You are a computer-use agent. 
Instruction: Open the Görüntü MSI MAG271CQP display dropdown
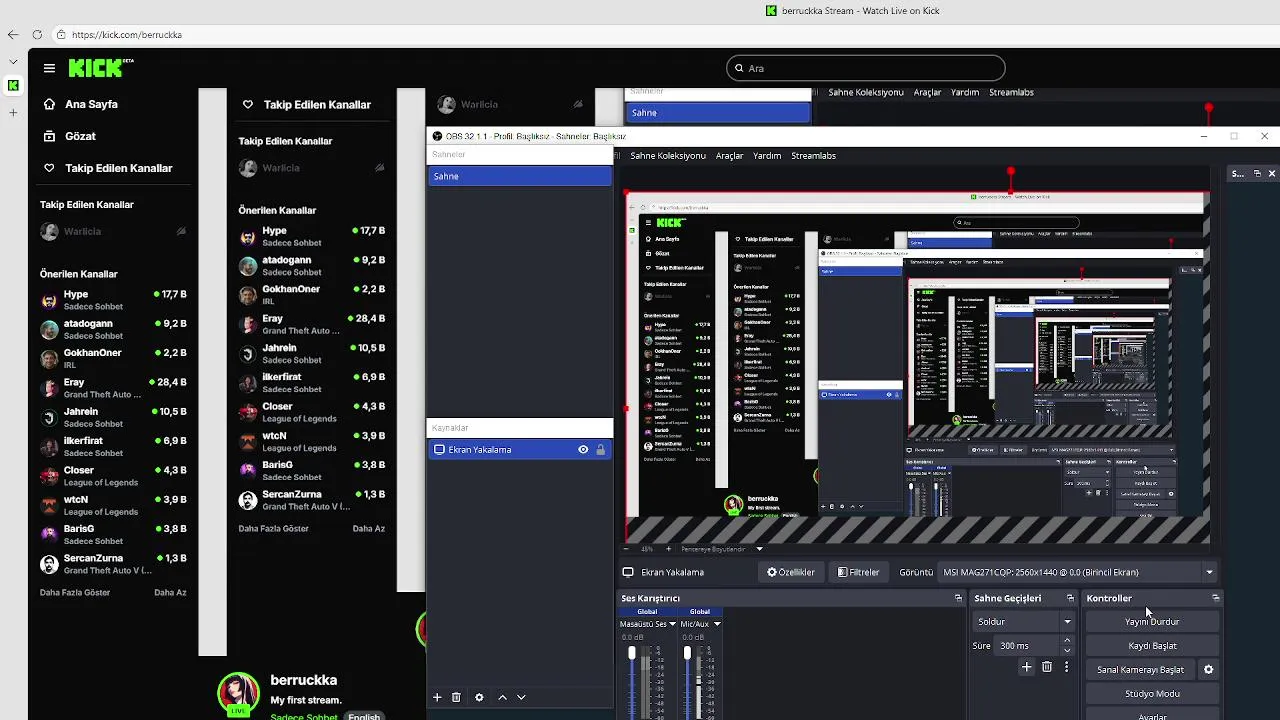coord(1079,572)
